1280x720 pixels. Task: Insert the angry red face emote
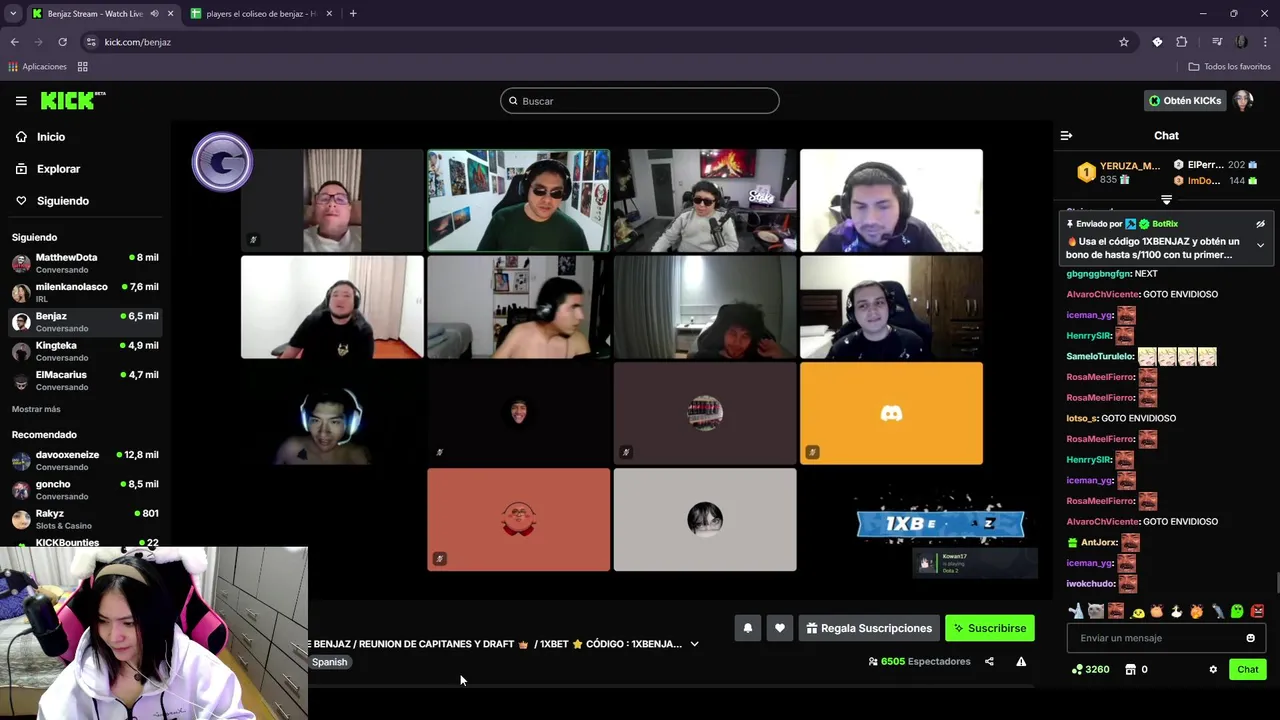[x=1257, y=611]
